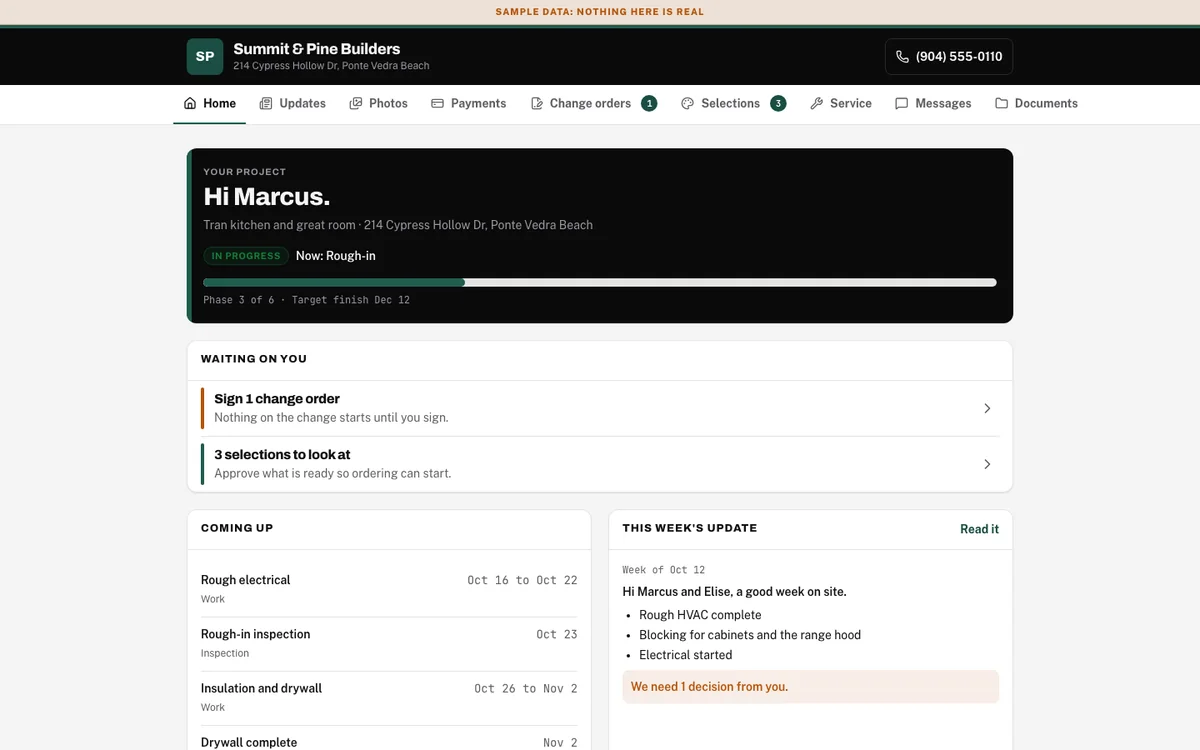Click the We need 1 decision from you notice

(810, 687)
